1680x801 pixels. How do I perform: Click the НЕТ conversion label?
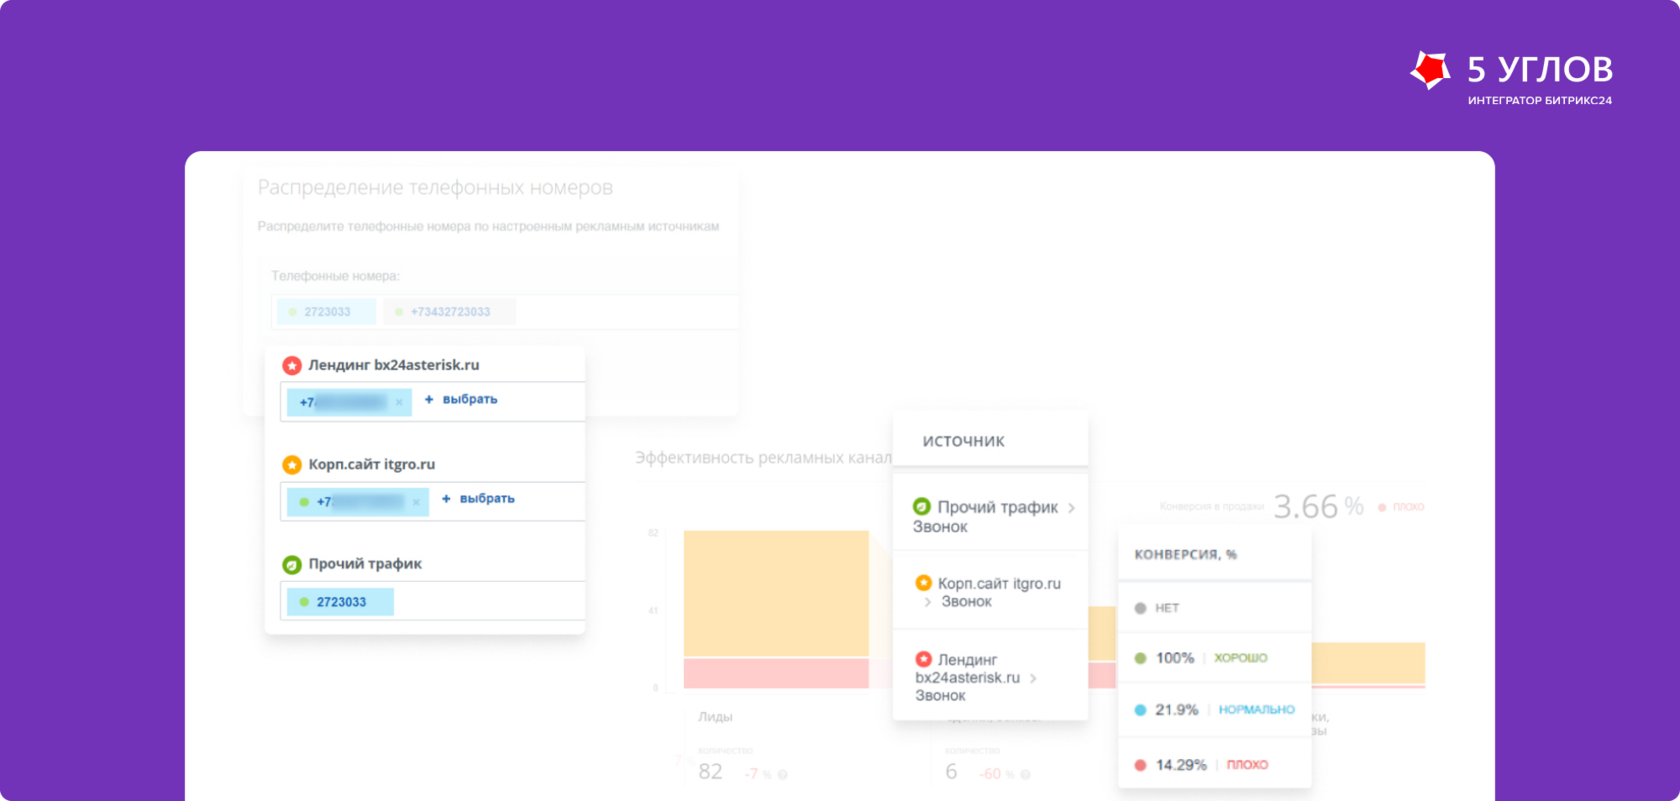pyautogui.click(x=1167, y=608)
